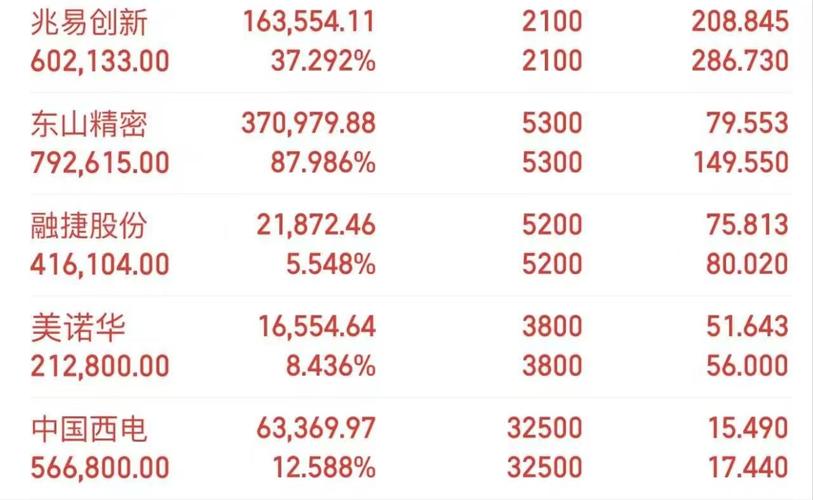Select the 163,554.11 profit figure
This screenshot has height=500, width=813.
[309, 22]
